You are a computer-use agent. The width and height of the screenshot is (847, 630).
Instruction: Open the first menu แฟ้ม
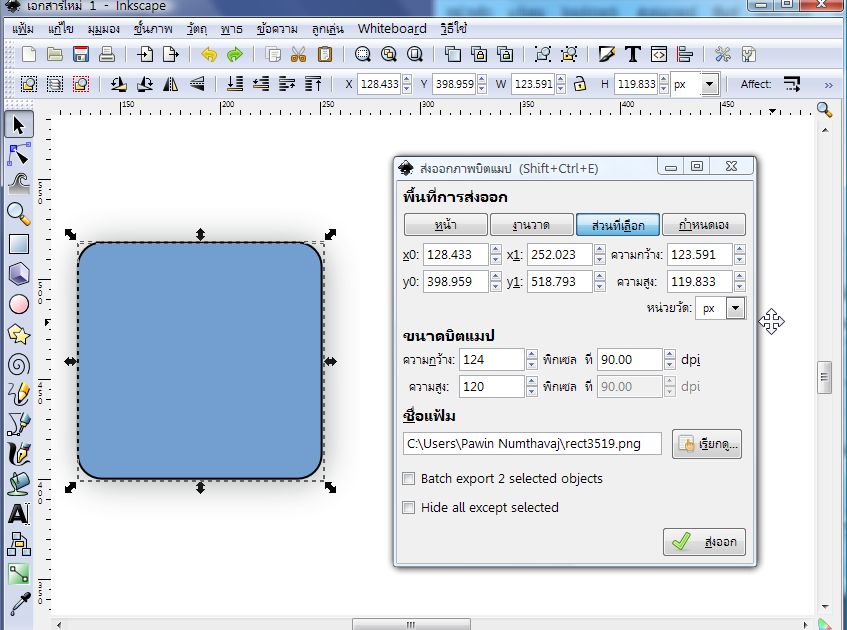(22, 28)
